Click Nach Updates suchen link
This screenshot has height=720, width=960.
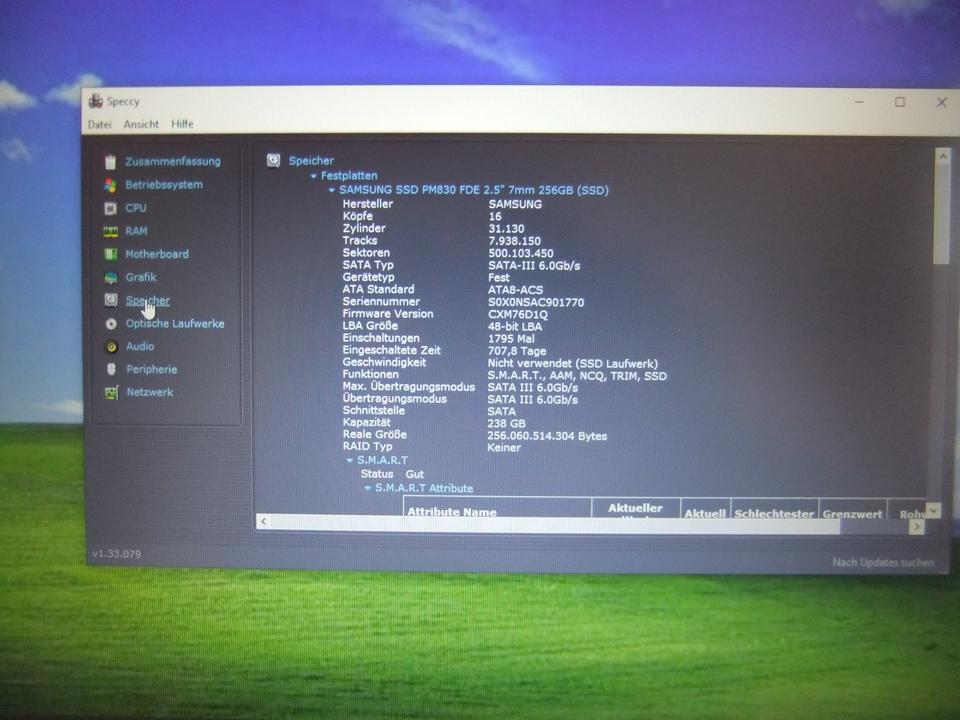[x=883, y=562]
